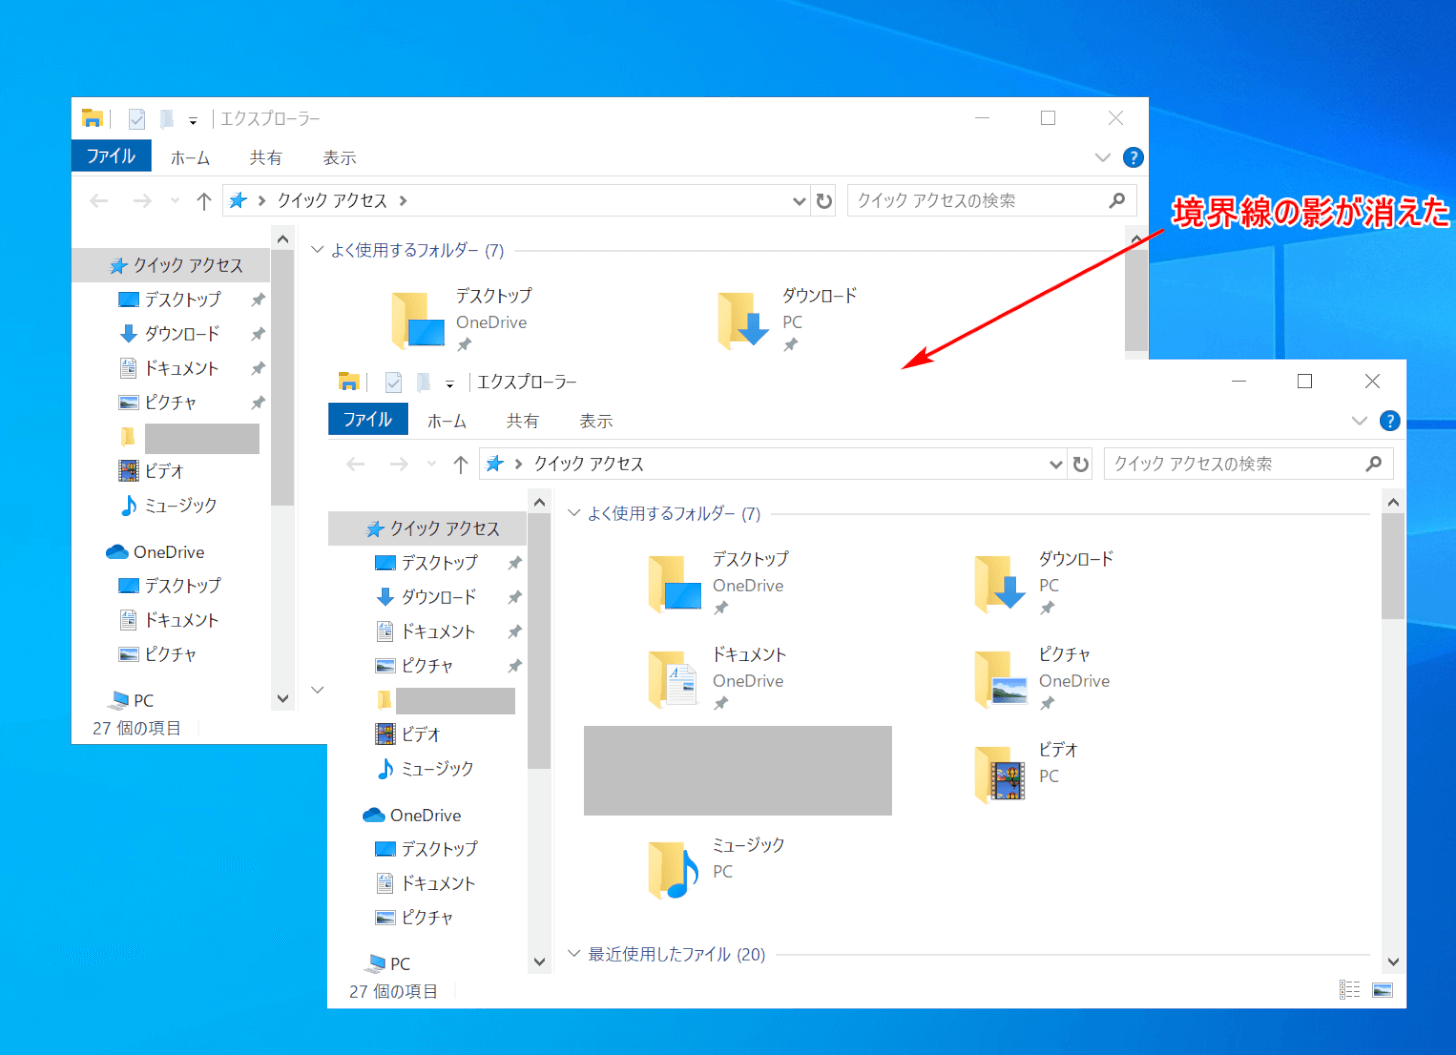Click Refresh button in back window
Viewport: 1456px width, 1055px height.
[824, 201]
